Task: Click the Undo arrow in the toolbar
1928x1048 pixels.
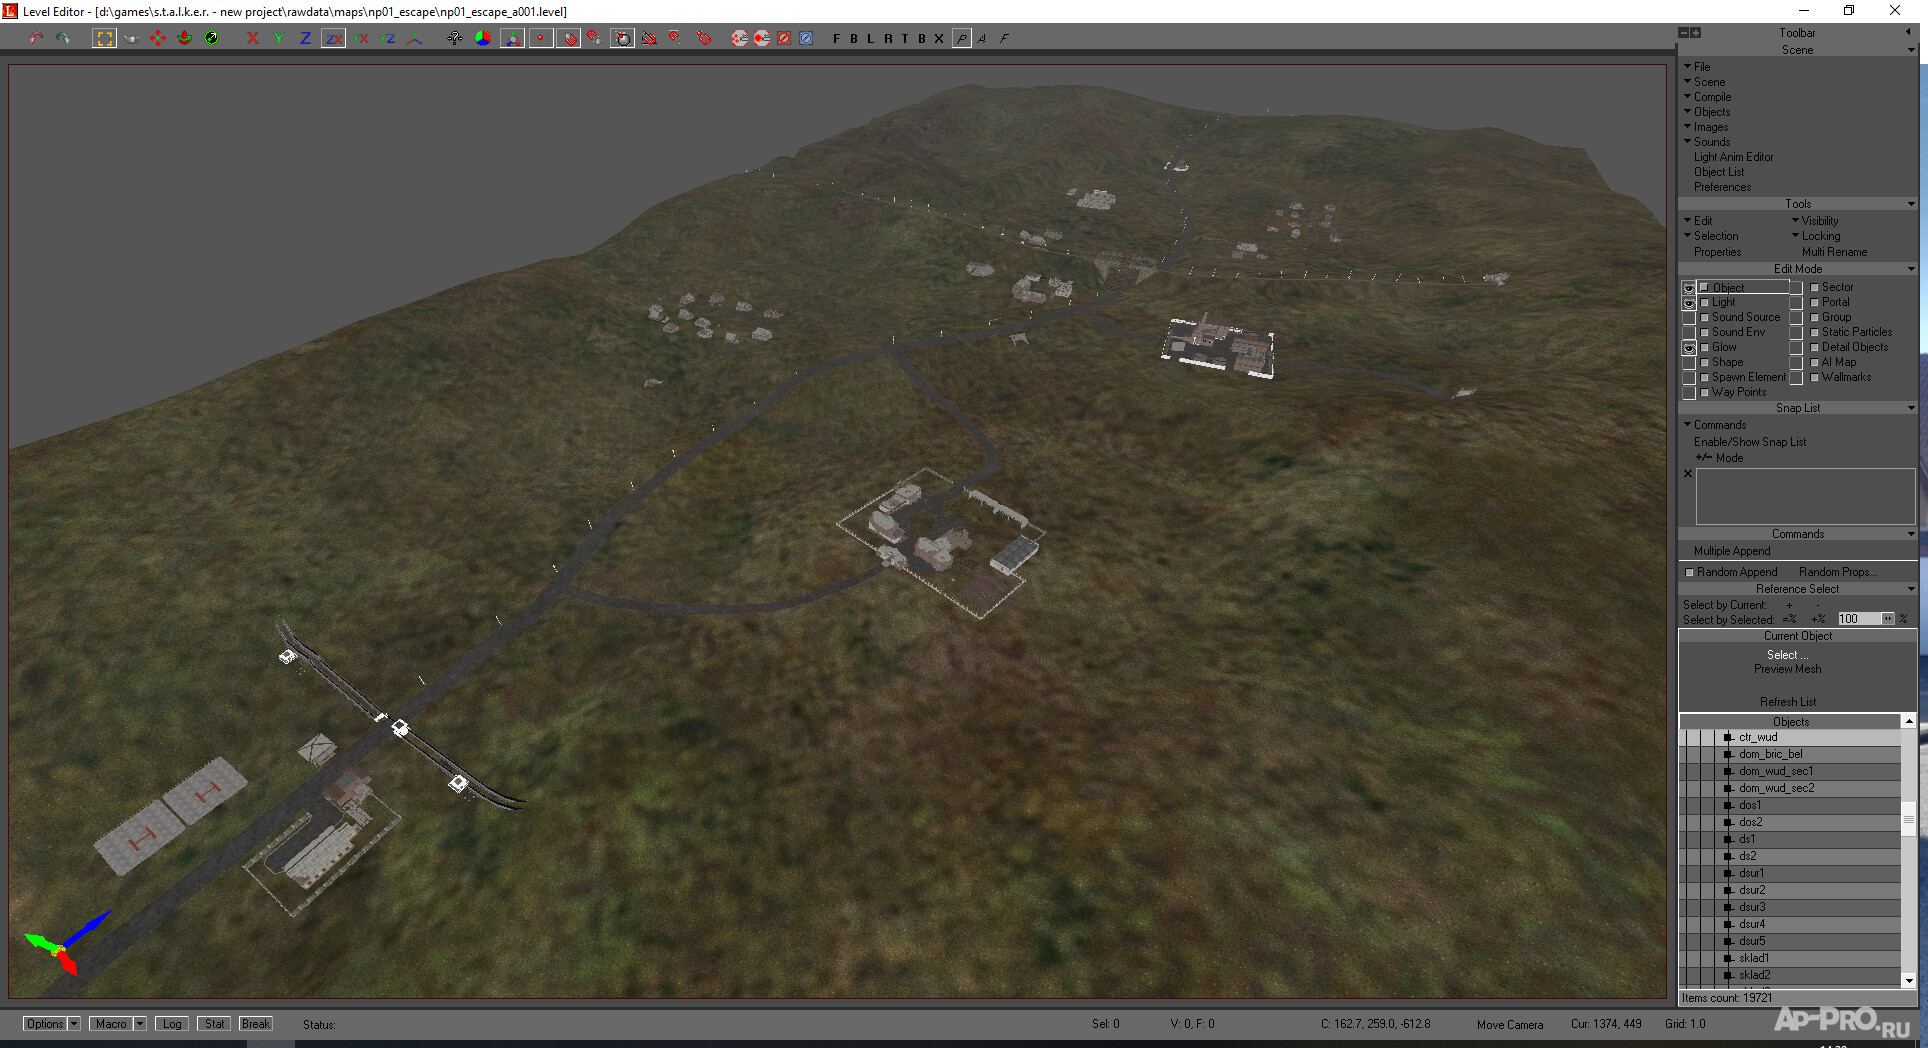Action: click(36, 38)
